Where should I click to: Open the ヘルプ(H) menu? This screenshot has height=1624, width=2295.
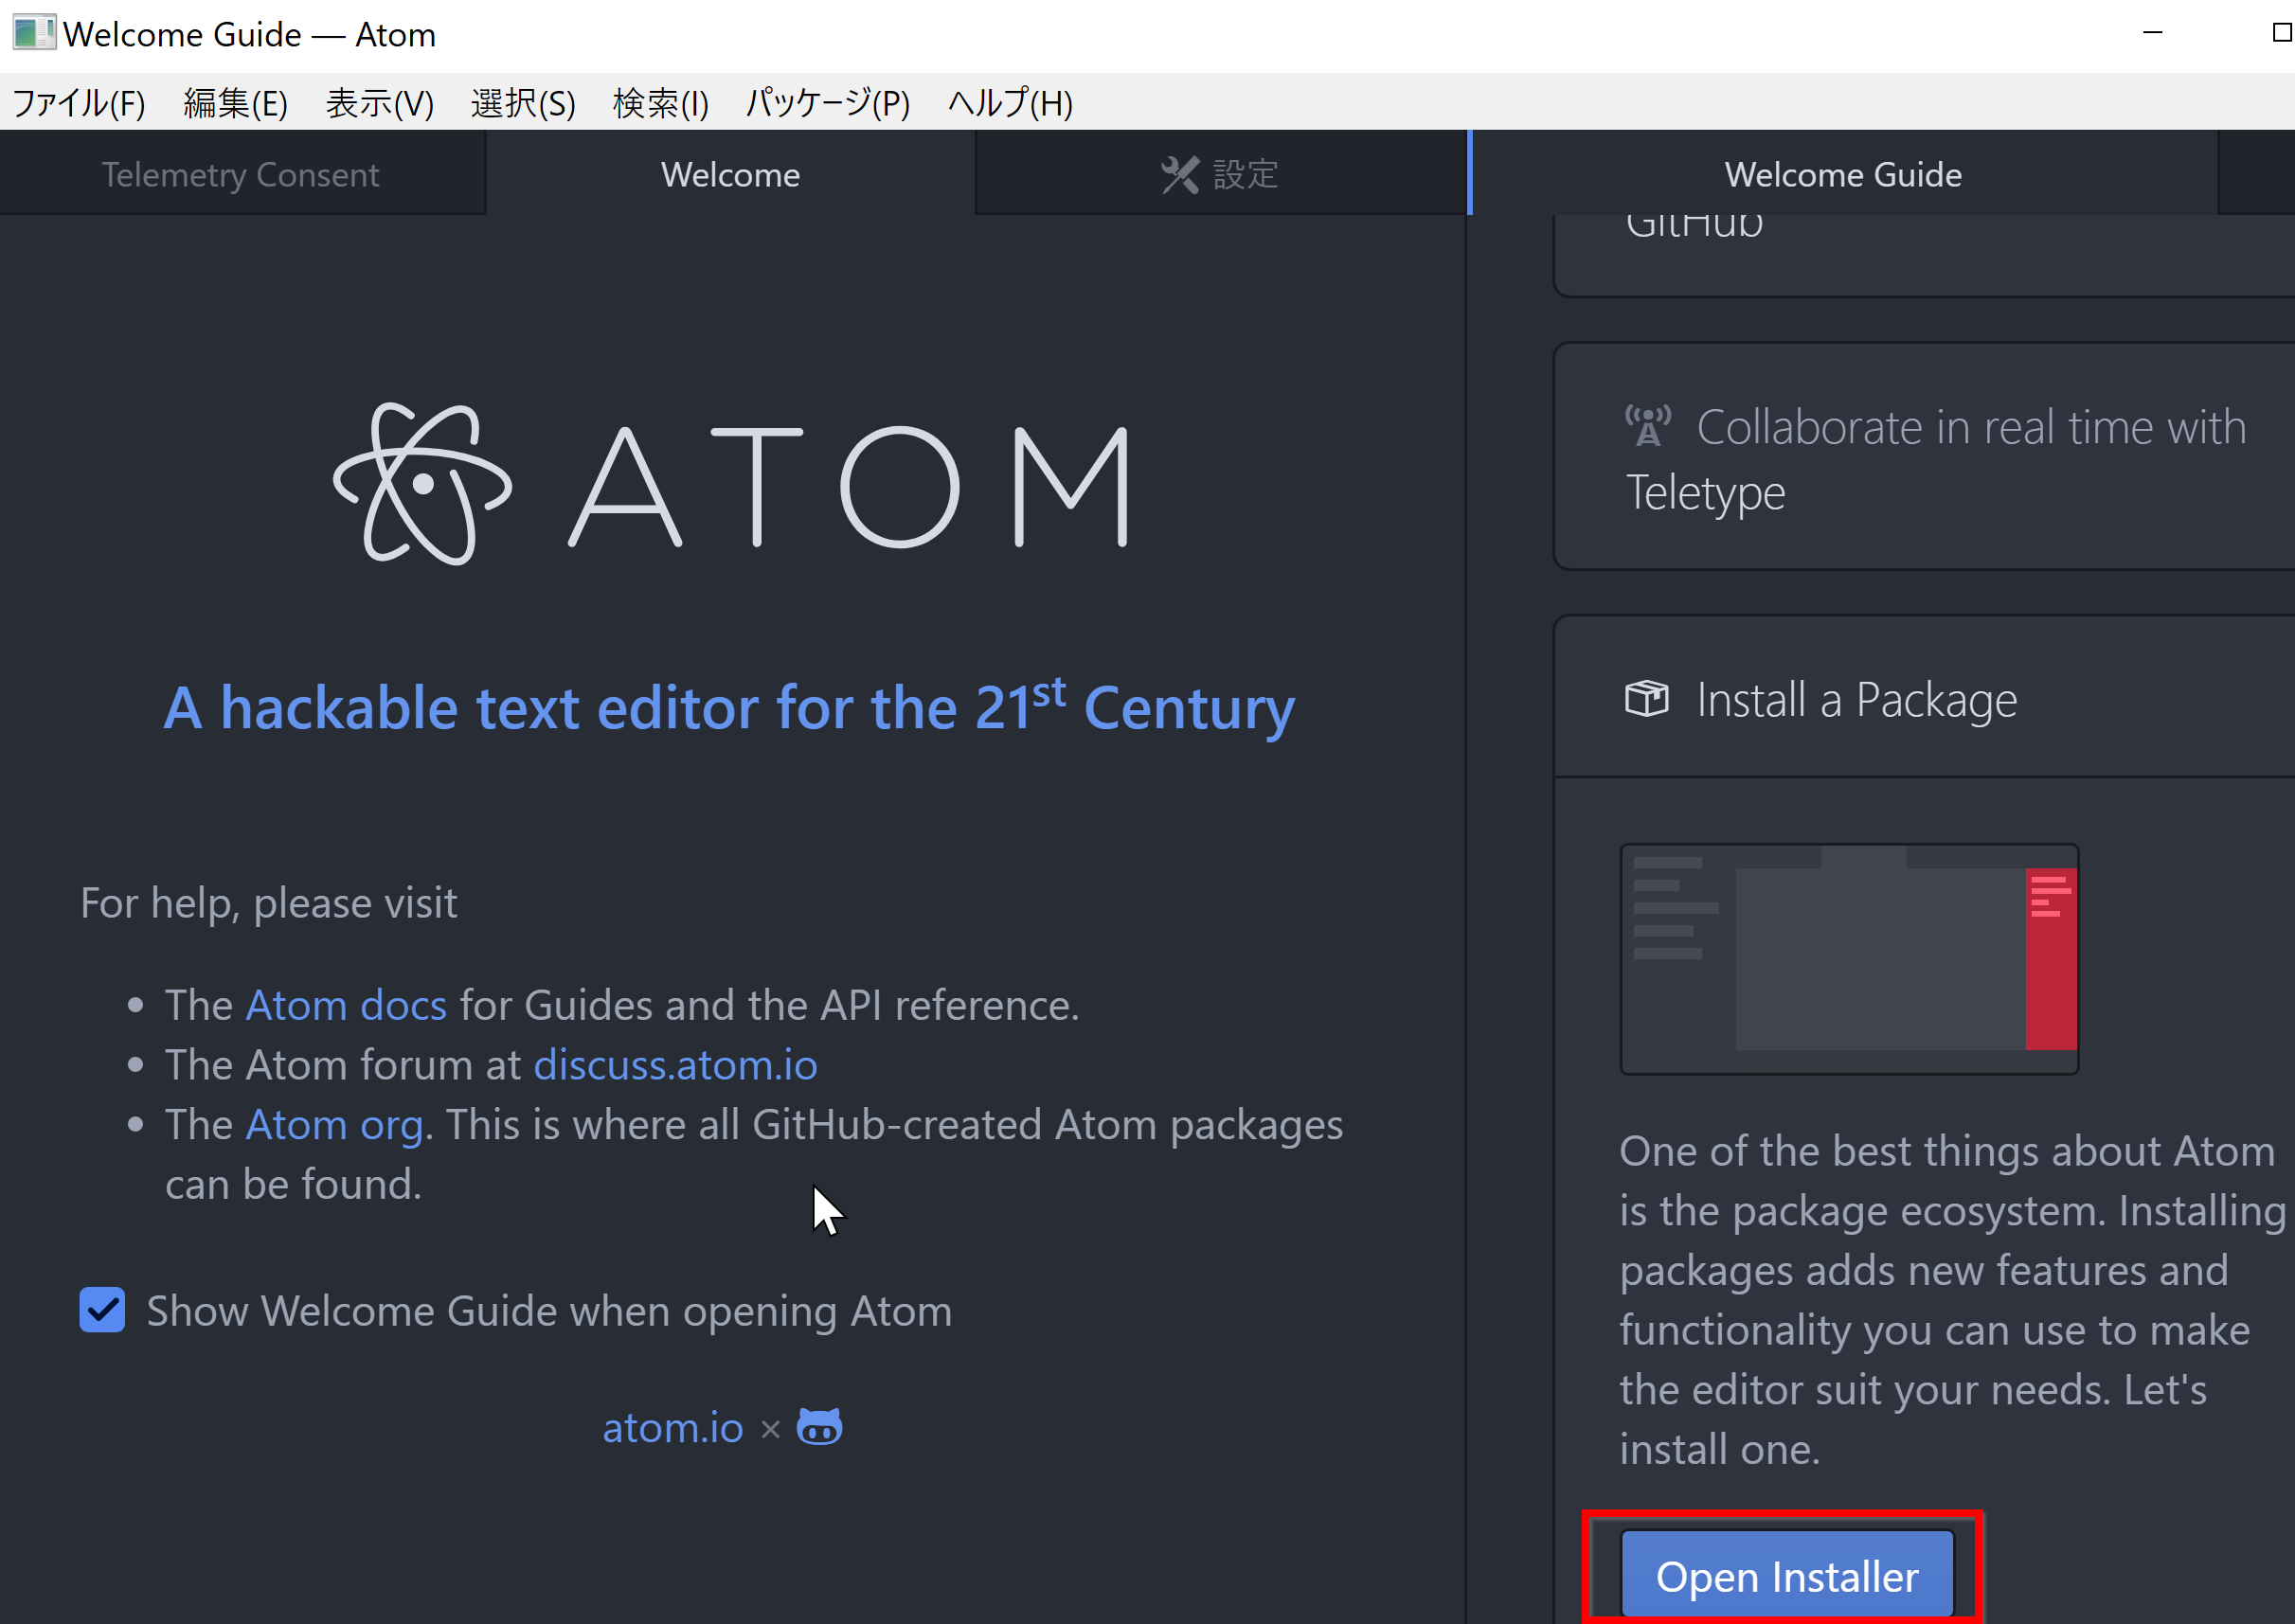tap(1010, 102)
